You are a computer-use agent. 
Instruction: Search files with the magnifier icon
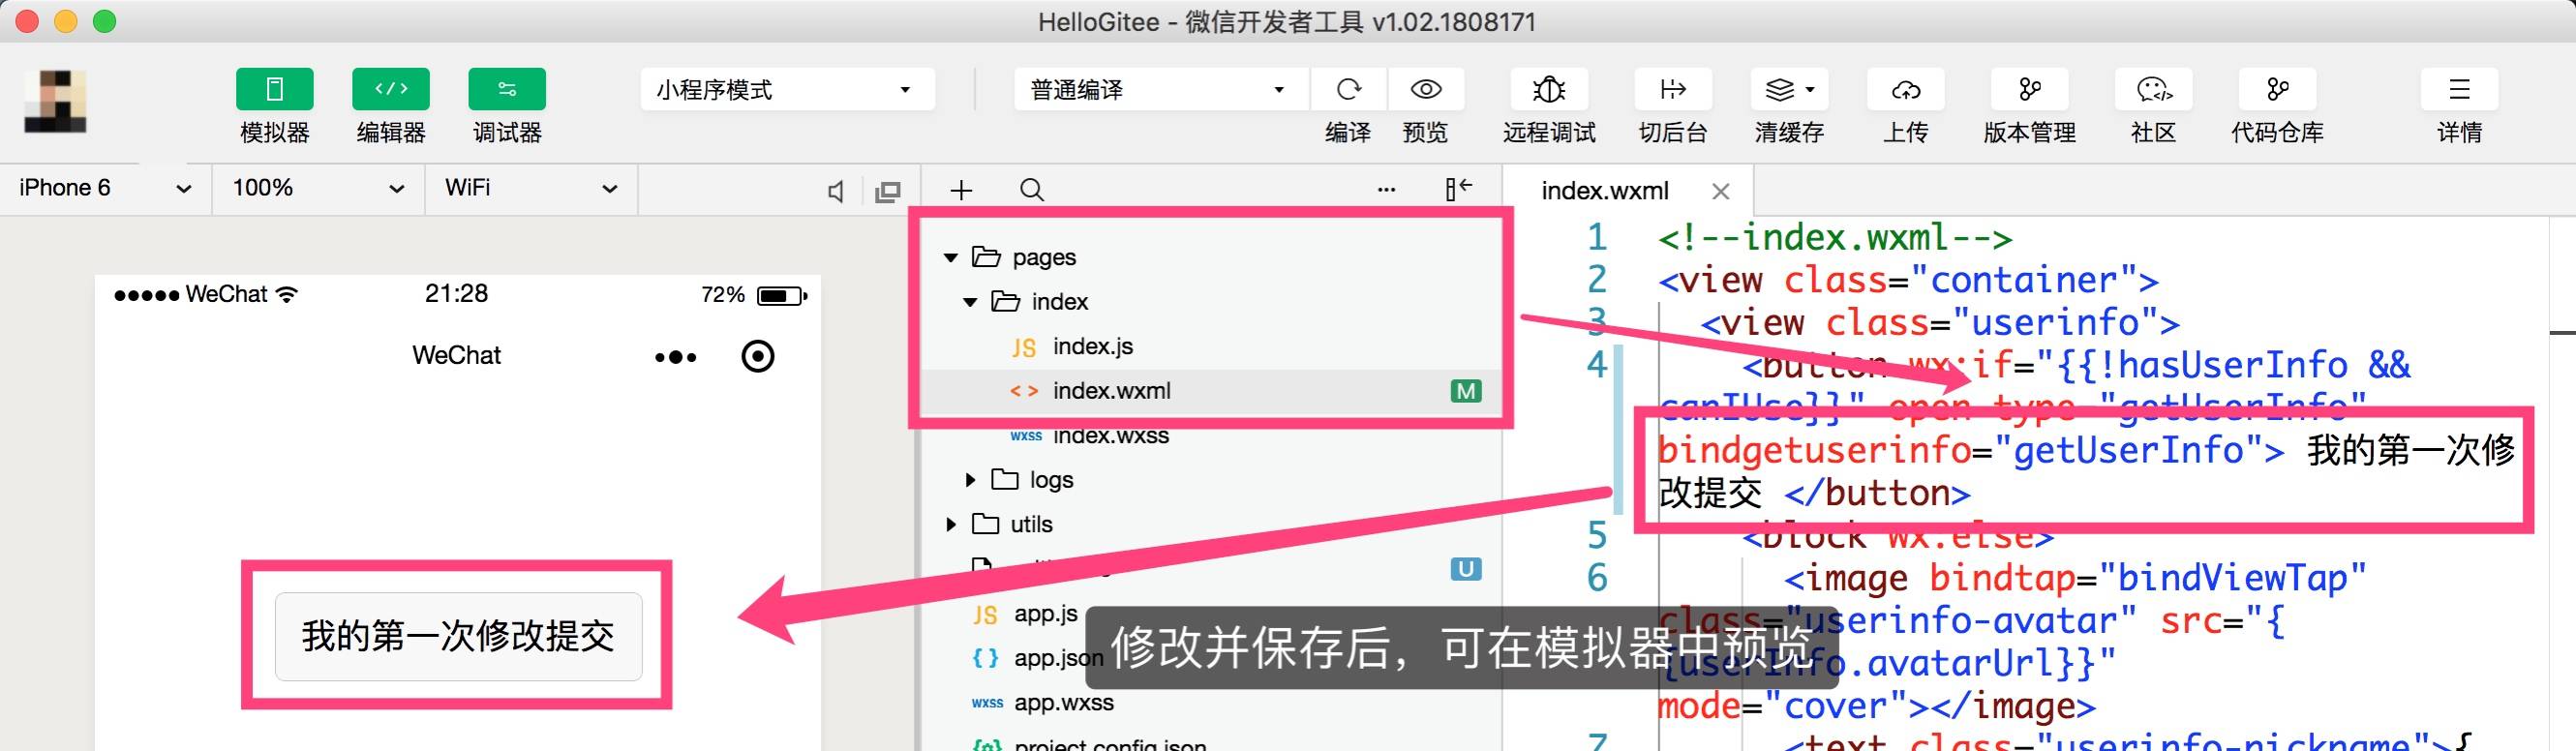[x=1032, y=190]
